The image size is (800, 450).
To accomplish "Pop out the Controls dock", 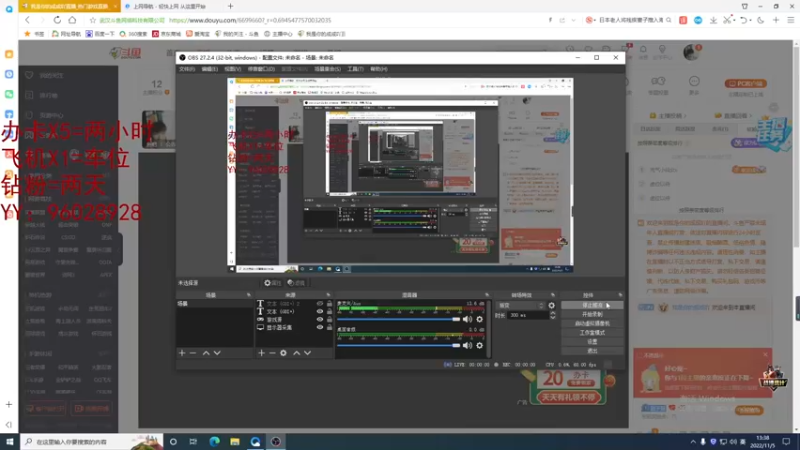I will 620,295.
